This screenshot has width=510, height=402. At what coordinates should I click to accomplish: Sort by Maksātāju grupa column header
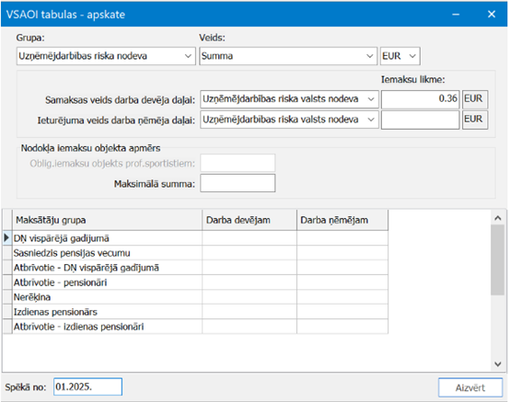pos(107,220)
